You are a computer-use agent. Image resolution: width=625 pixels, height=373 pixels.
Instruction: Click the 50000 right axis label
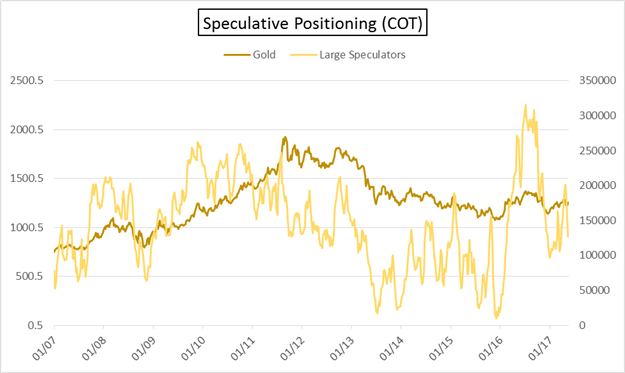pos(594,291)
